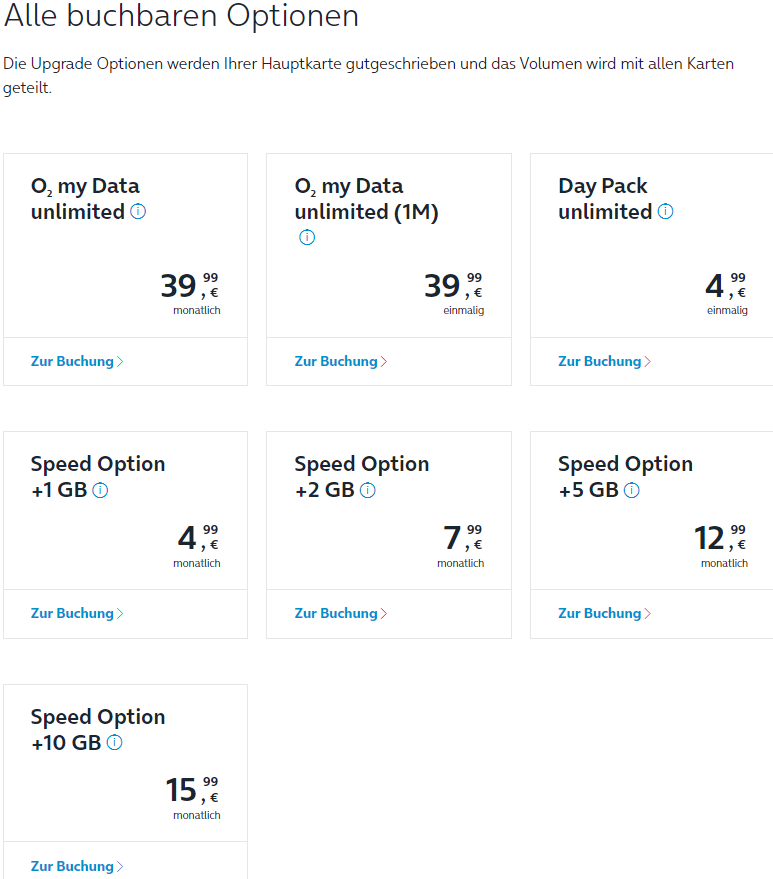Click the Alle buchbaren Optionen heading
773x879 pixels.
[x=181, y=15]
